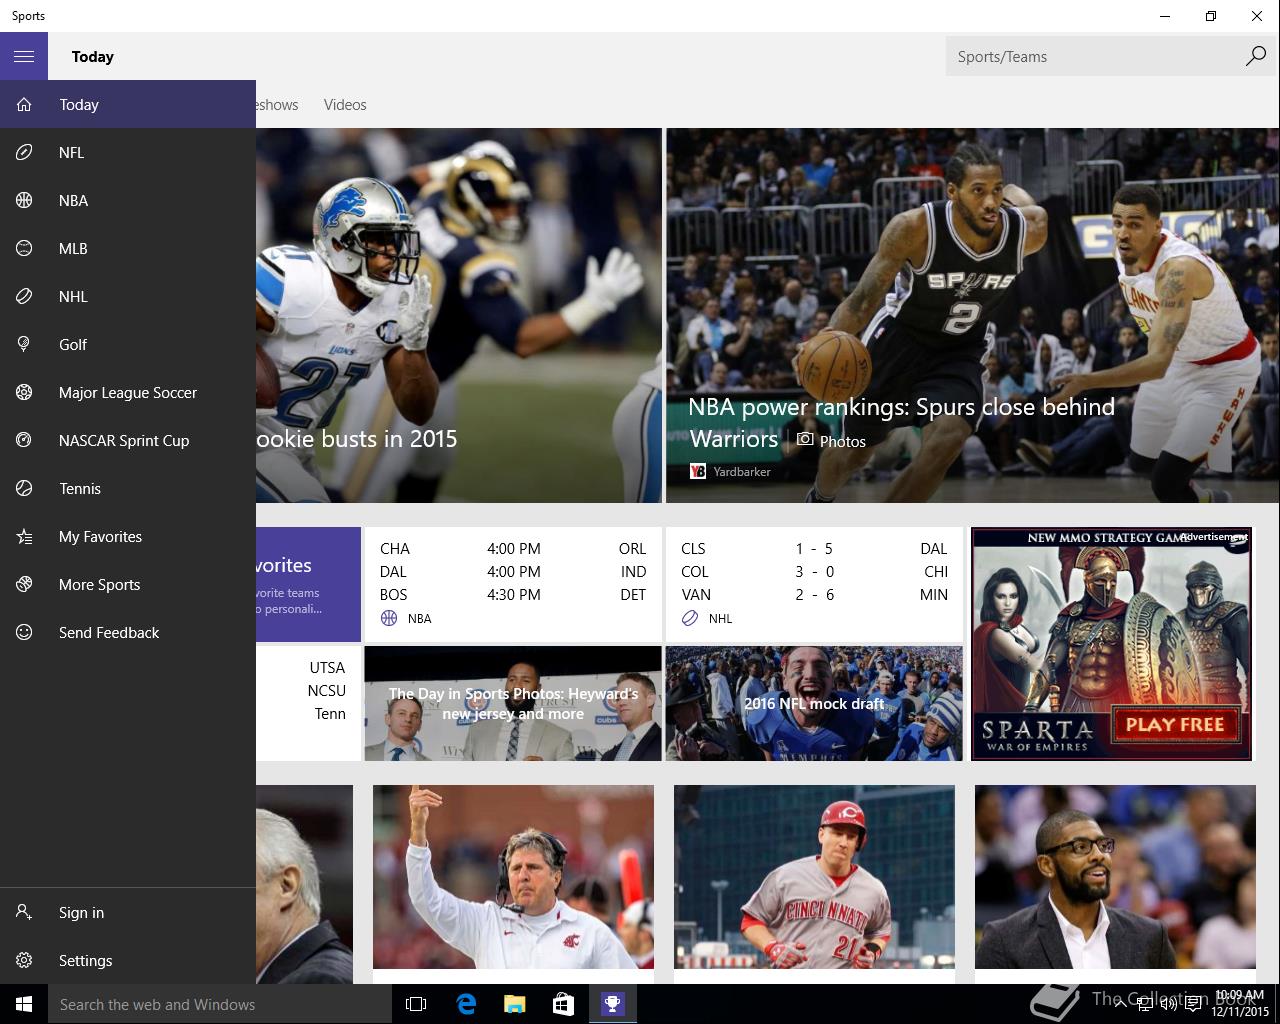This screenshot has height=1024, width=1280.
Task: Open the Lions rookie busts in 2015 story
Action: click(459, 315)
